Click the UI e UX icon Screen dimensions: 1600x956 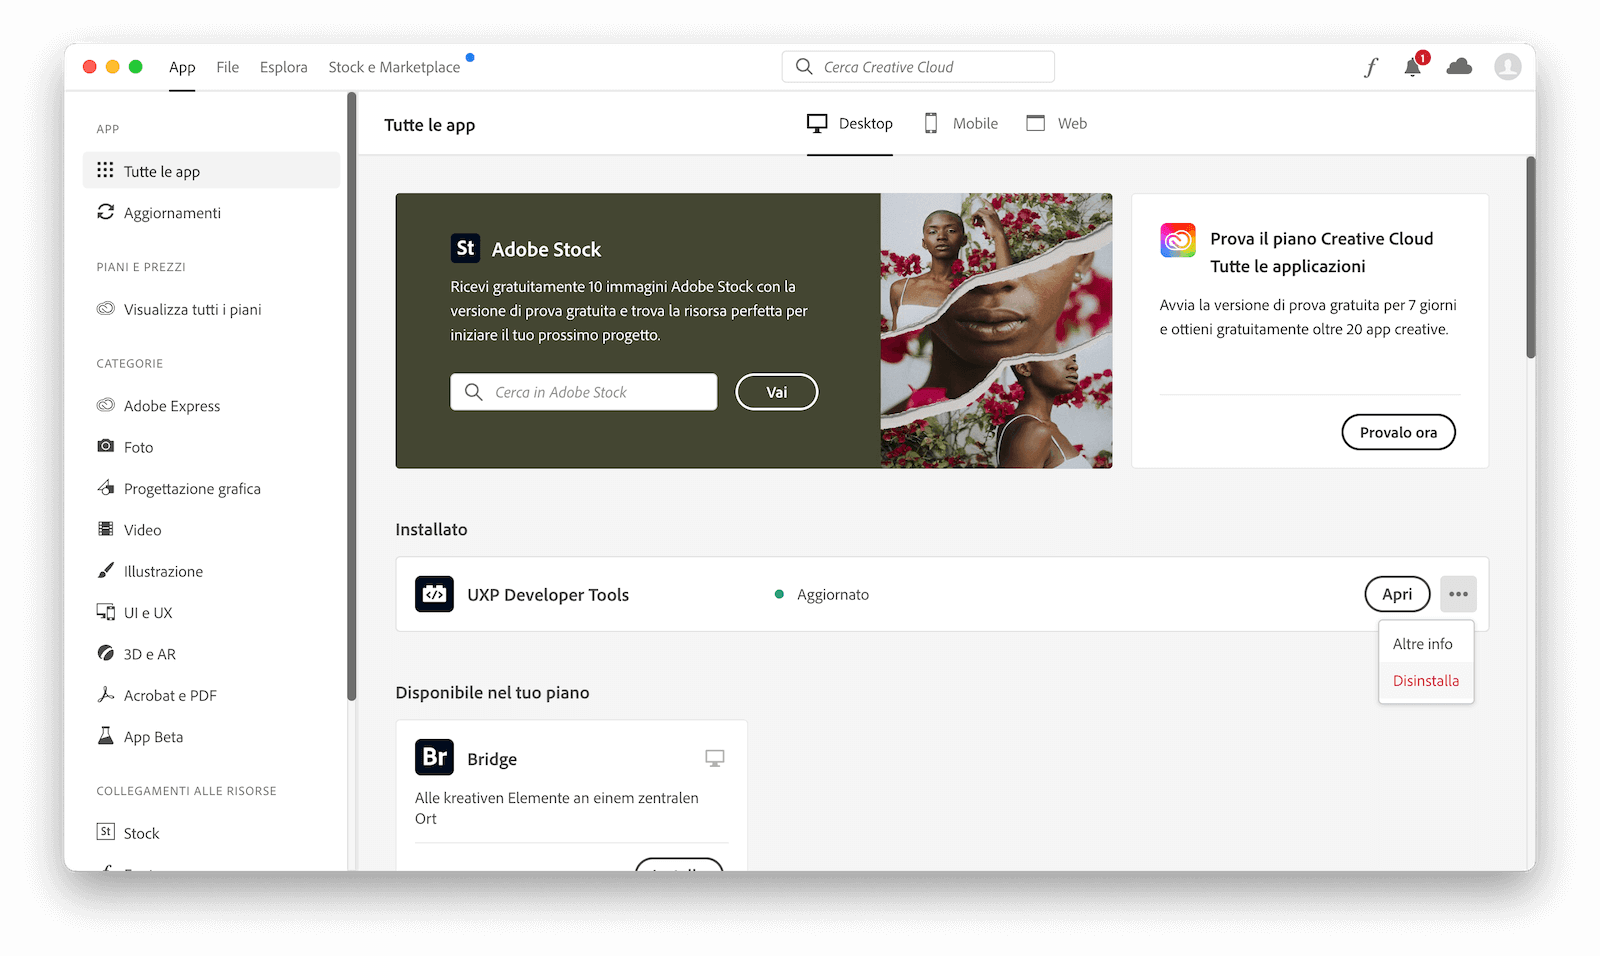point(105,612)
